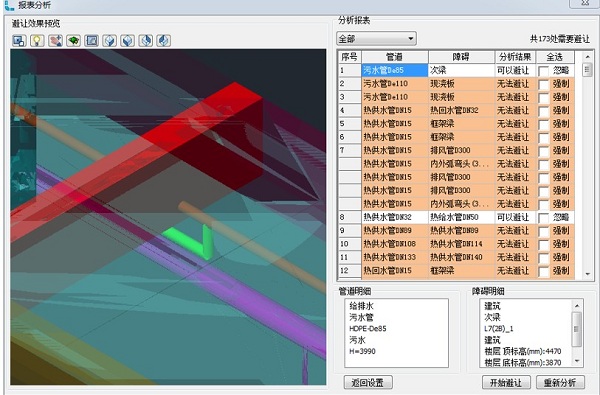
Task: Click 可以避让 result in row 1
Action: point(515,70)
